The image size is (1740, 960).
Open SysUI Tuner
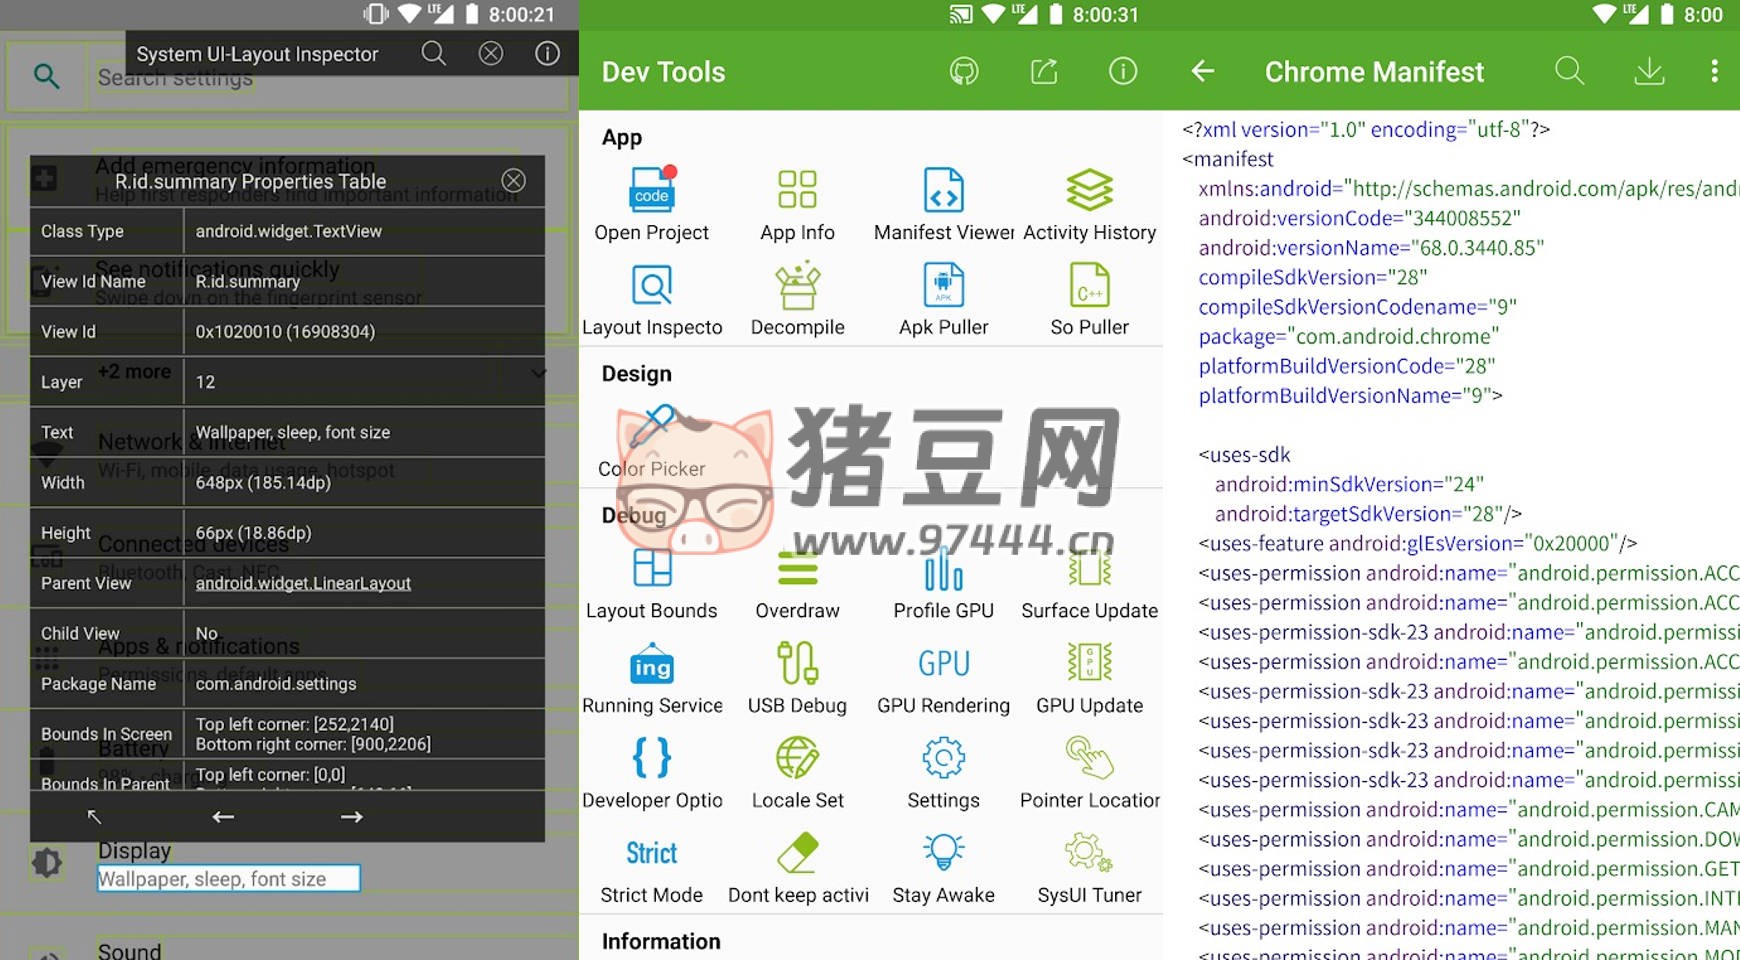[x=1089, y=869]
